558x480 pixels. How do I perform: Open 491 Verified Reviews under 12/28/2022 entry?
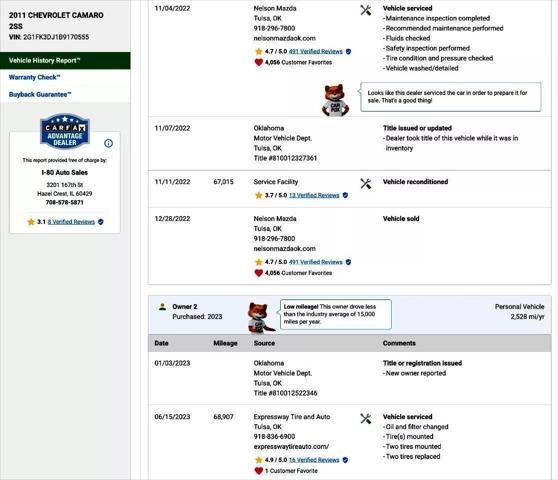click(x=316, y=262)
